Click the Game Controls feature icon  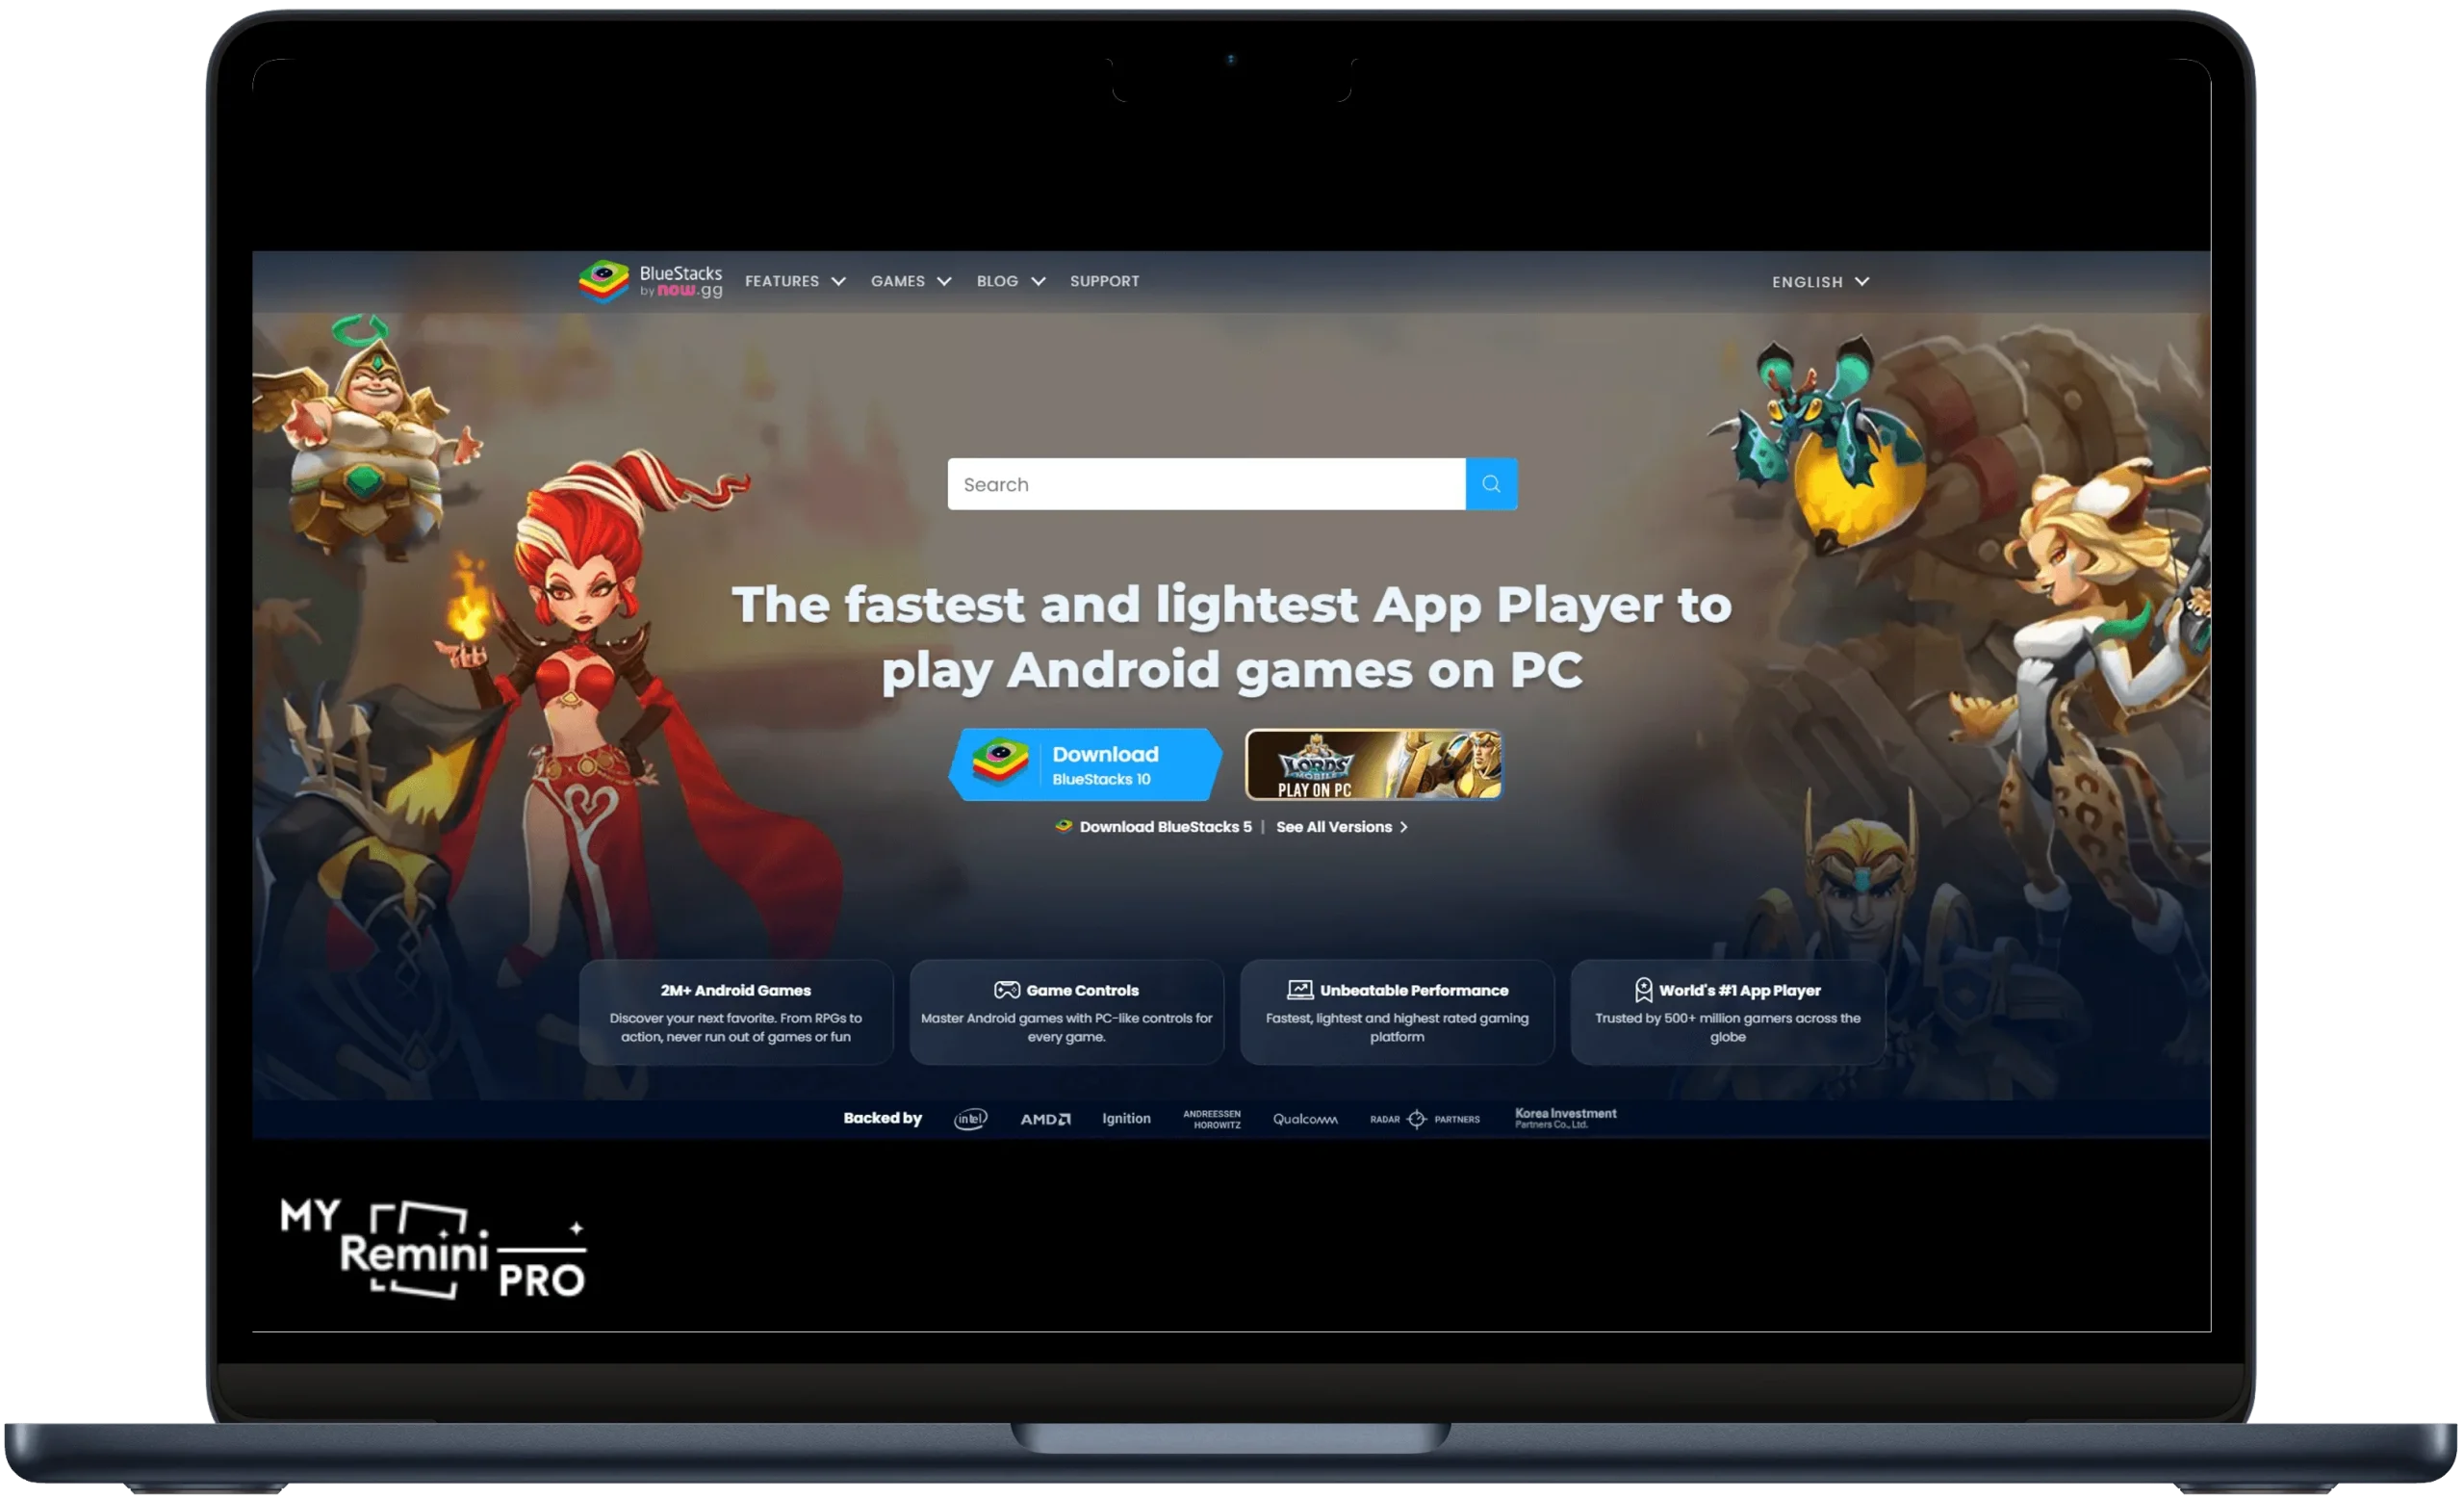[1005, 990]
